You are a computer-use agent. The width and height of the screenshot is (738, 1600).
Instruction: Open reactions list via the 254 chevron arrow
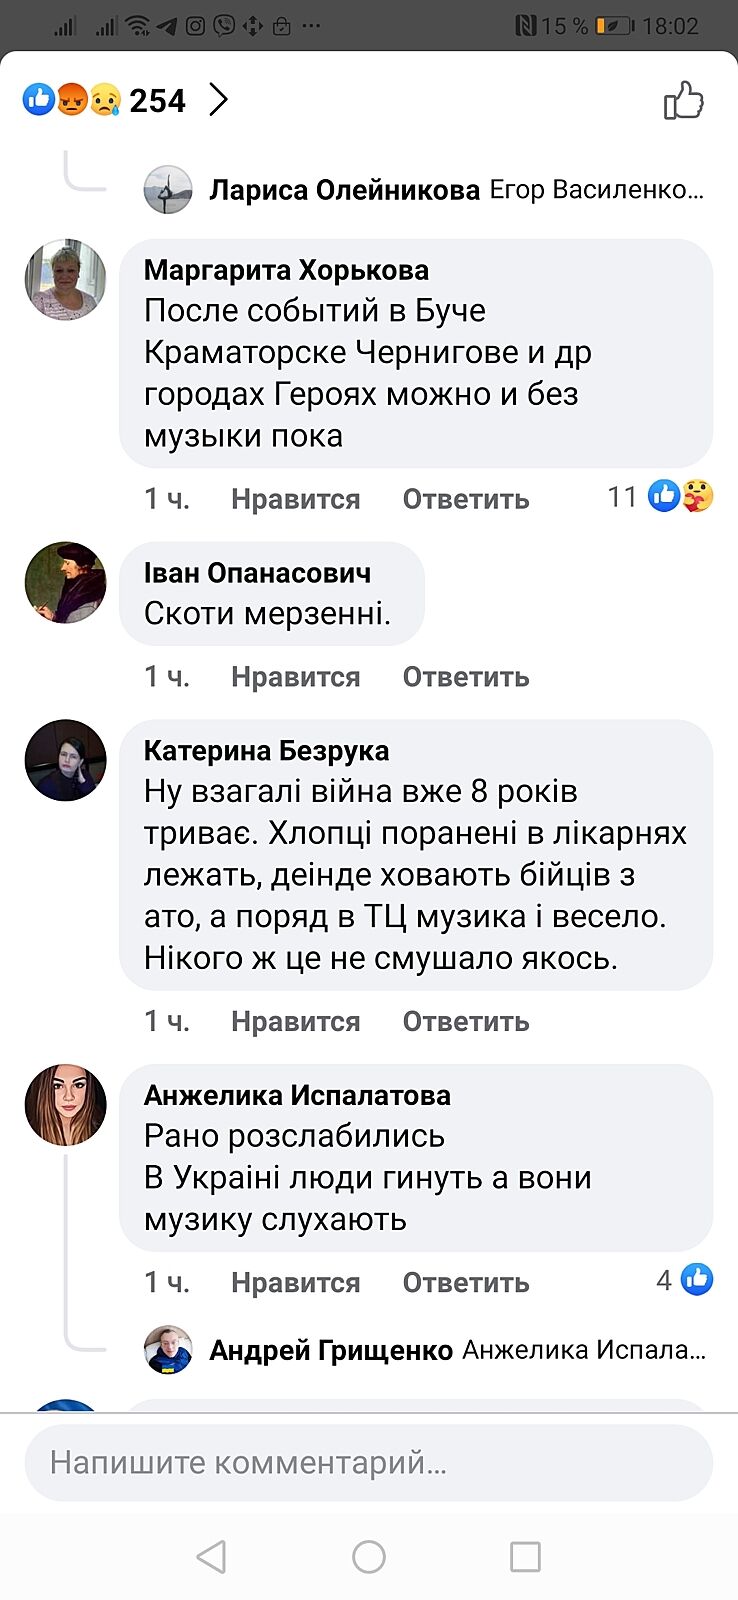tap(218, 100)
